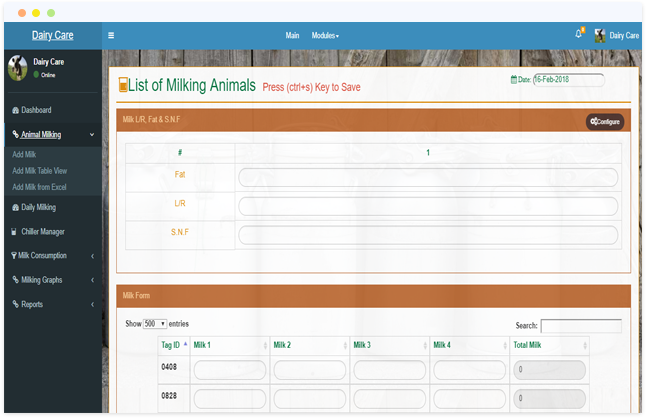This screenshot has height=418, width=646.
Task: Open the notifications bell icon
Action: (x=578, y=34)
